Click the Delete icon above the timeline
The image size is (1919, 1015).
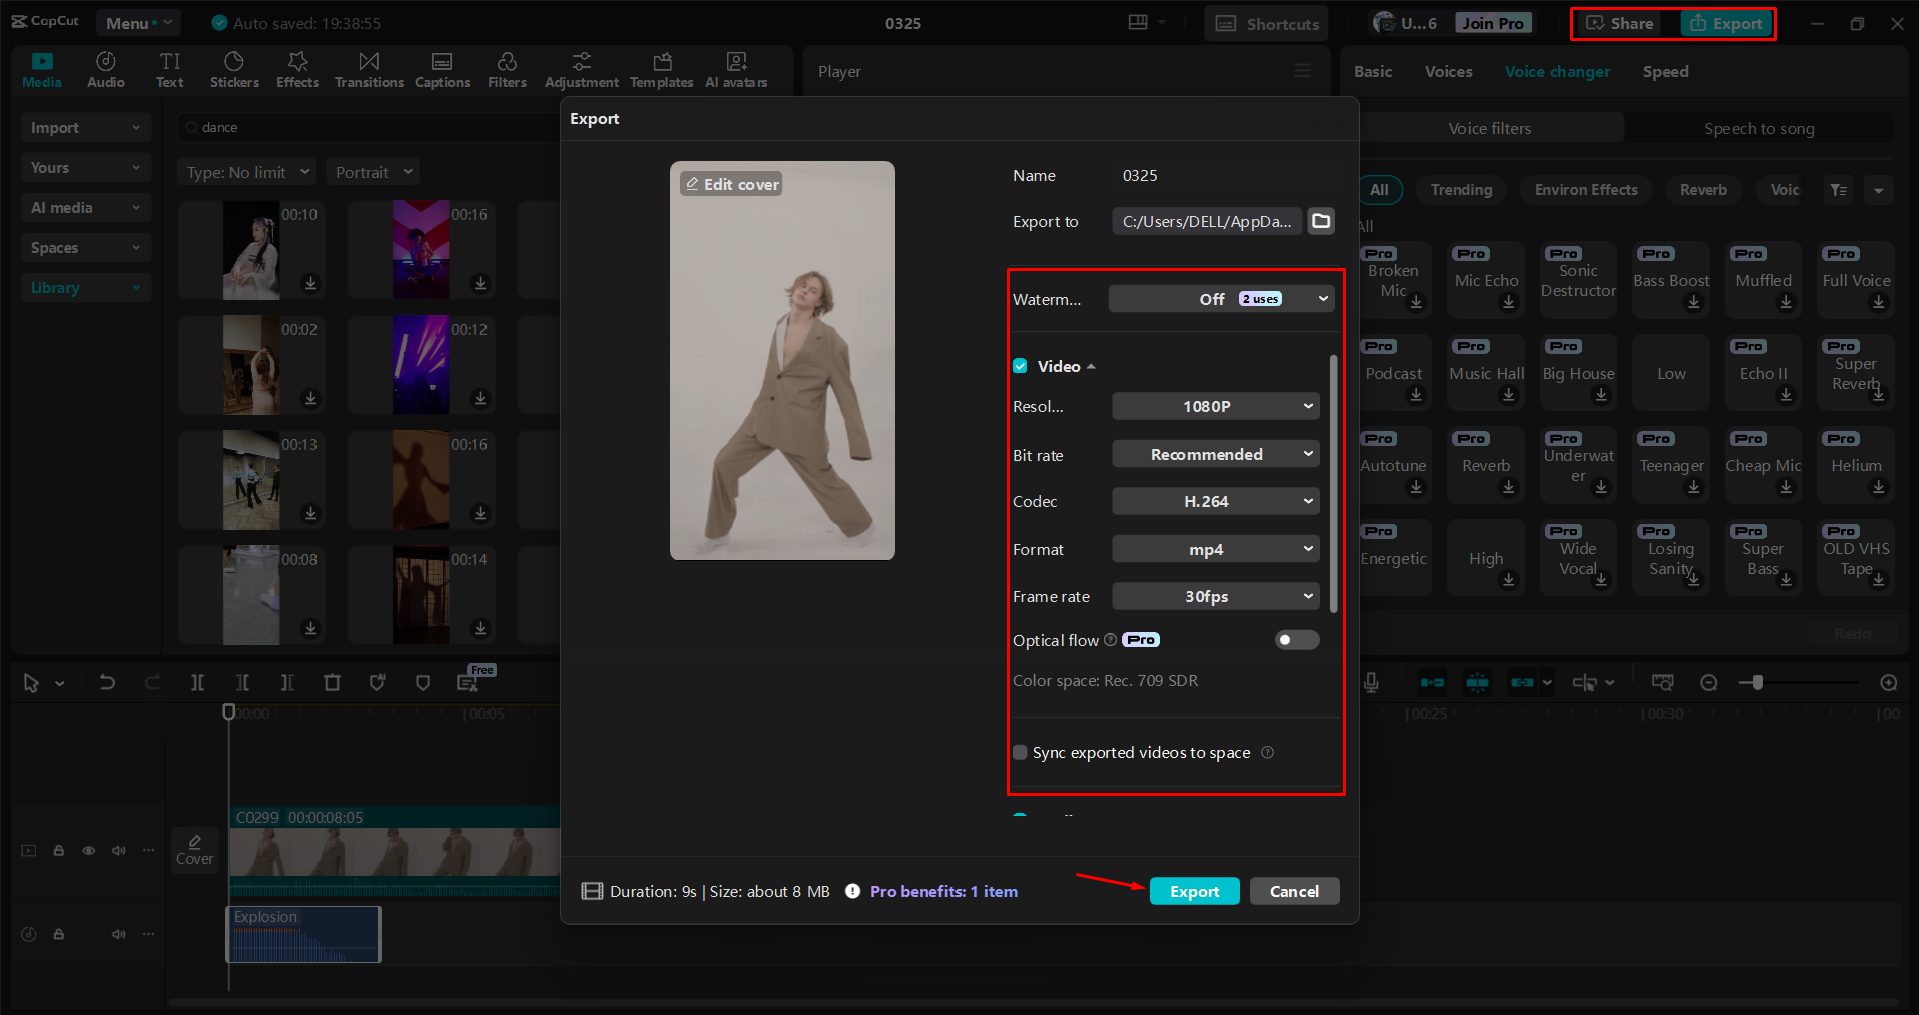[333, 682]
